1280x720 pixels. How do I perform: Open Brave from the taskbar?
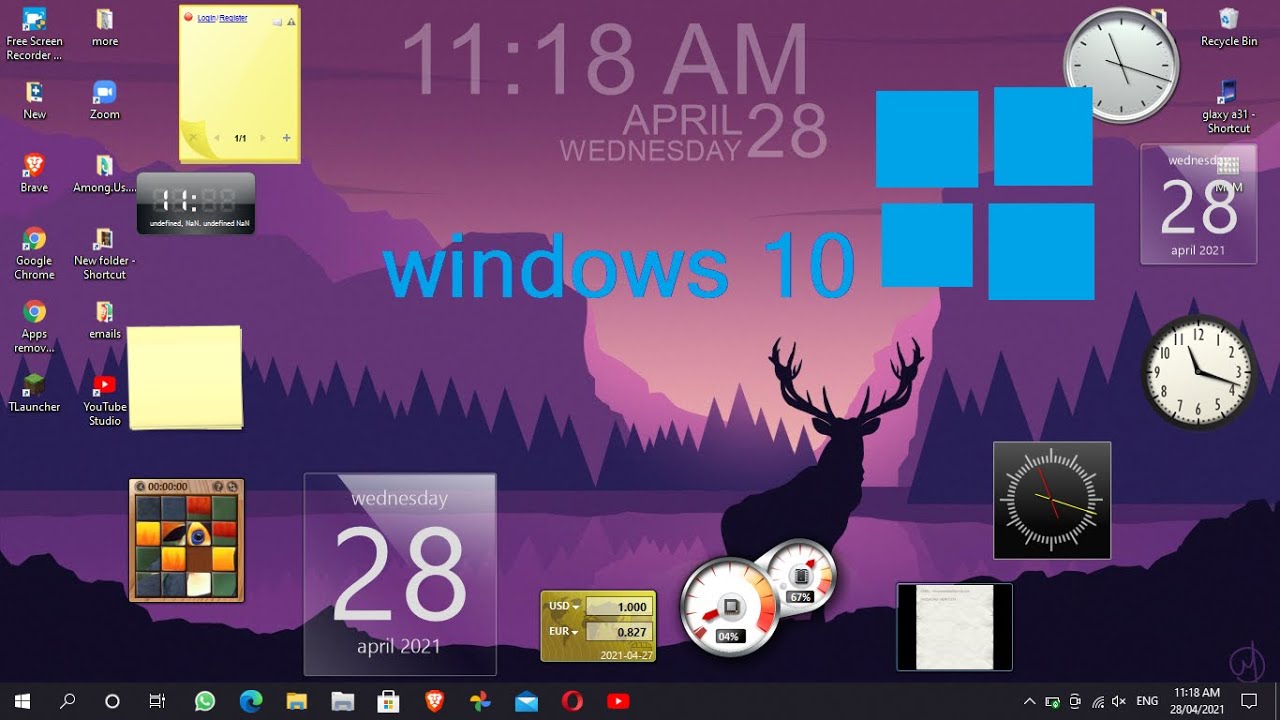(x=434, y=701)
